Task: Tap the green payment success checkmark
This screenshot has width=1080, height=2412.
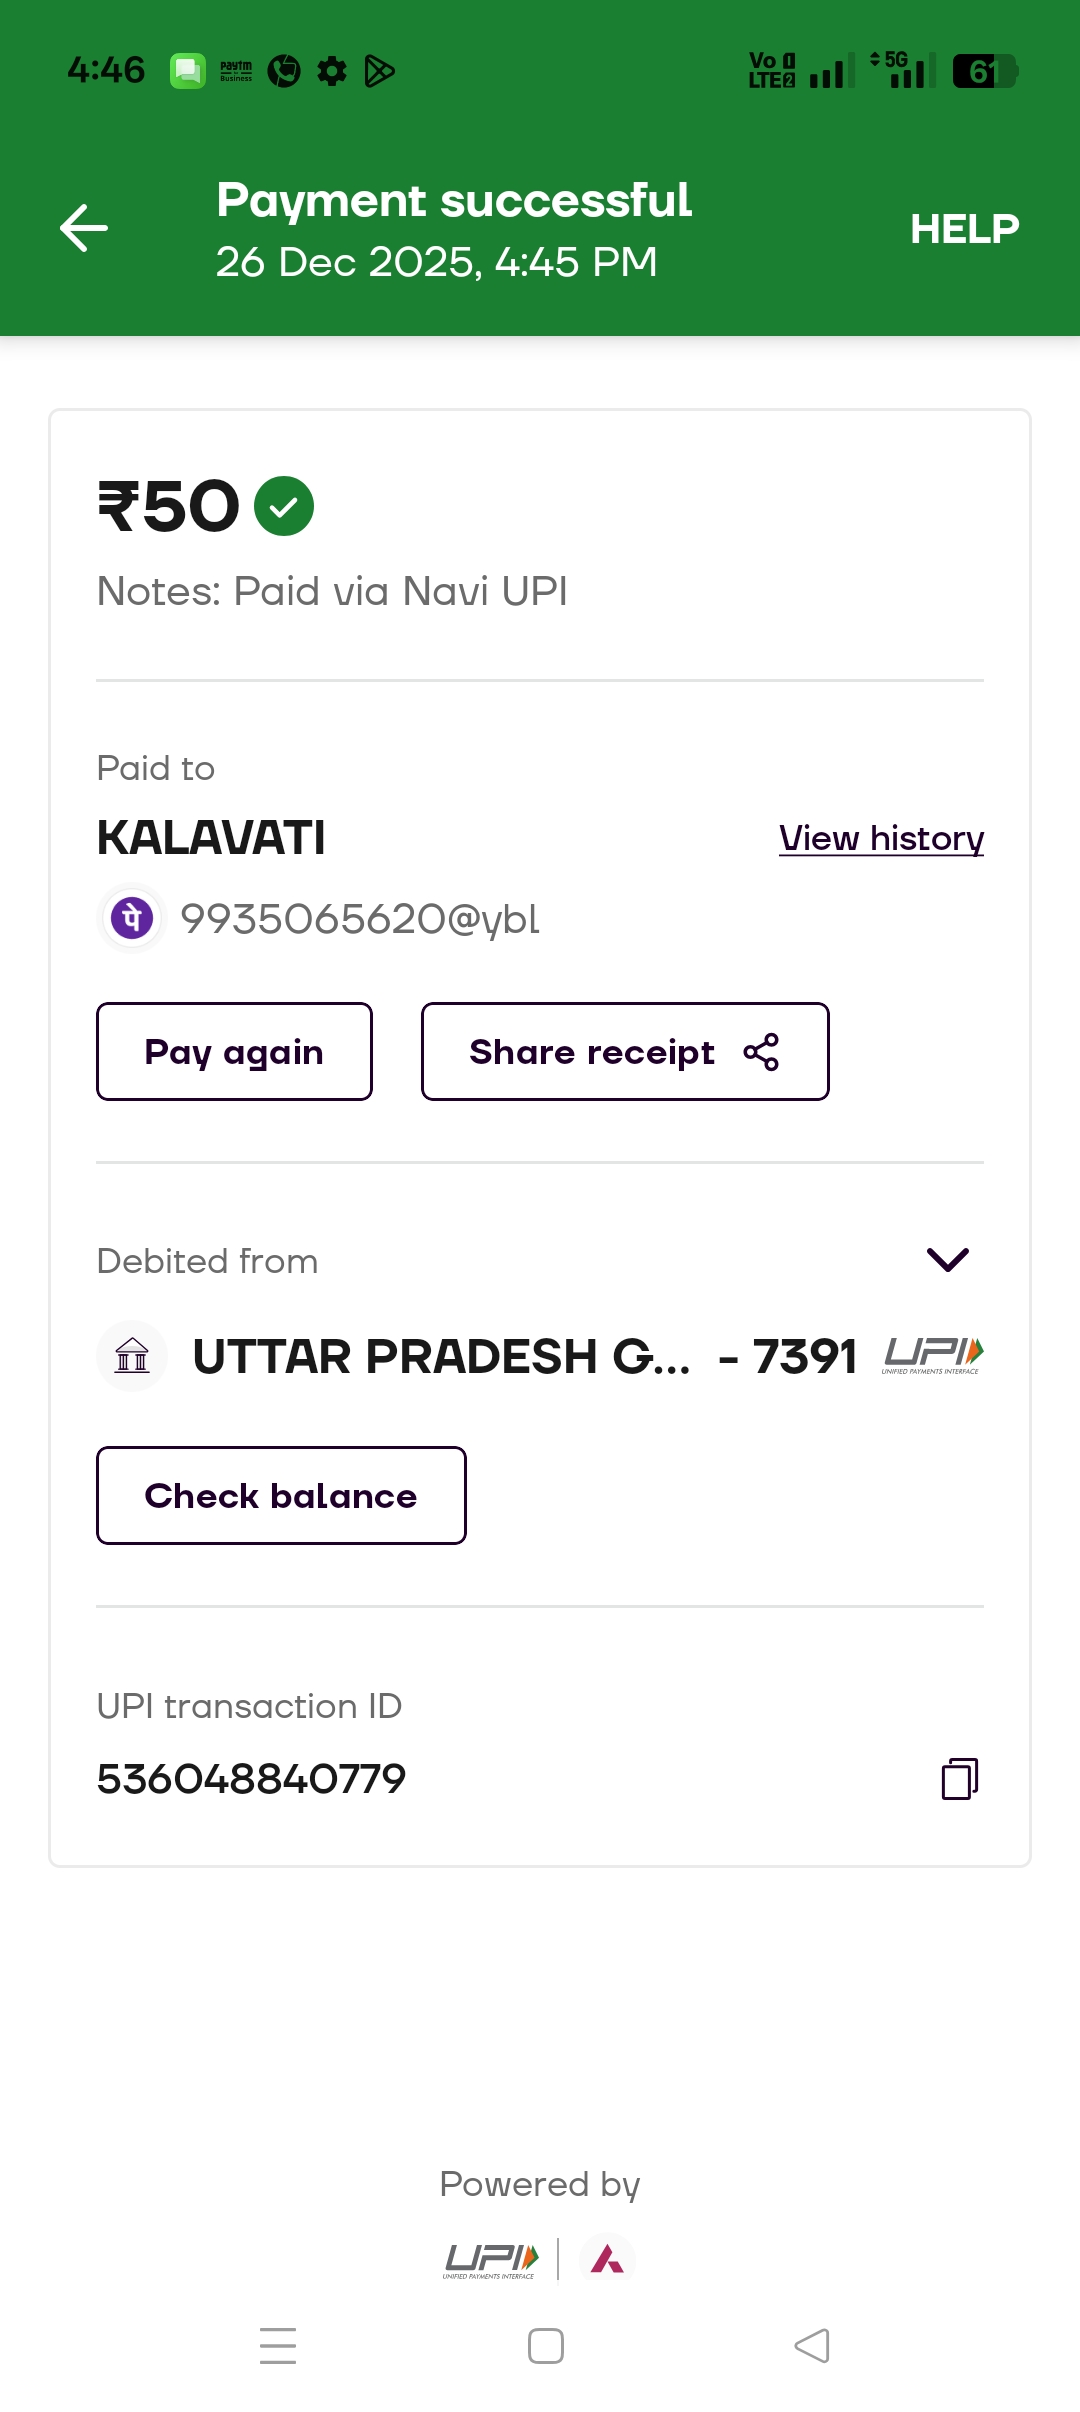Action: pyautogui.click(x=284, y=506)
